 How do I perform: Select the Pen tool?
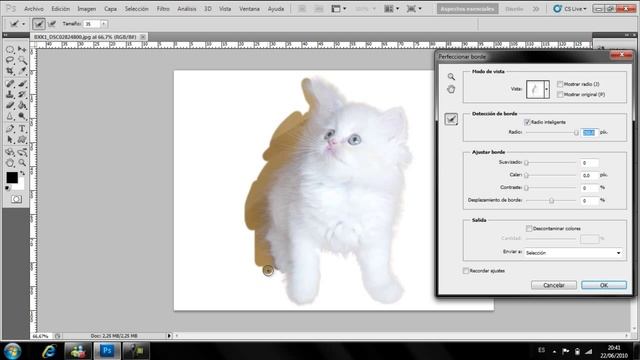pos(10,129)
